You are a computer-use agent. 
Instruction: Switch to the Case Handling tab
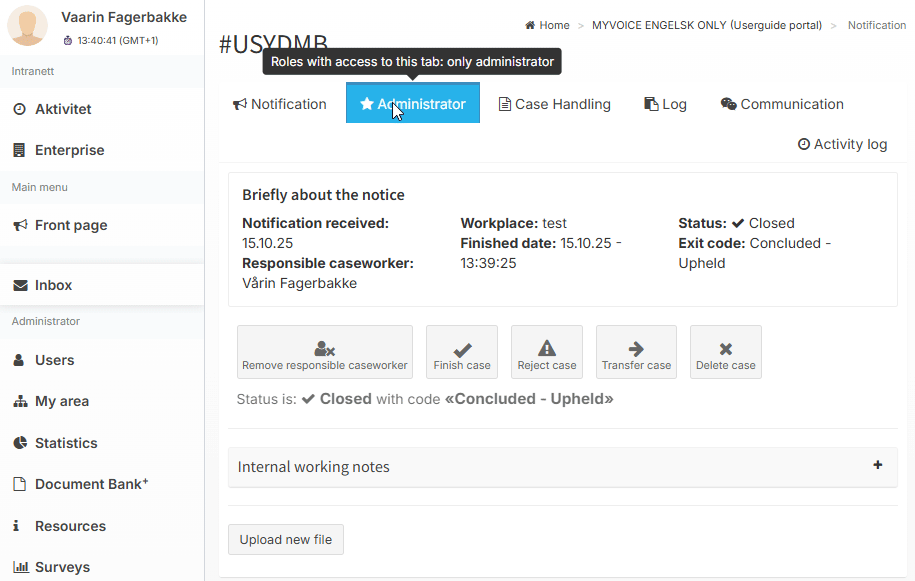pyautogui.click(x=554, y=104)
